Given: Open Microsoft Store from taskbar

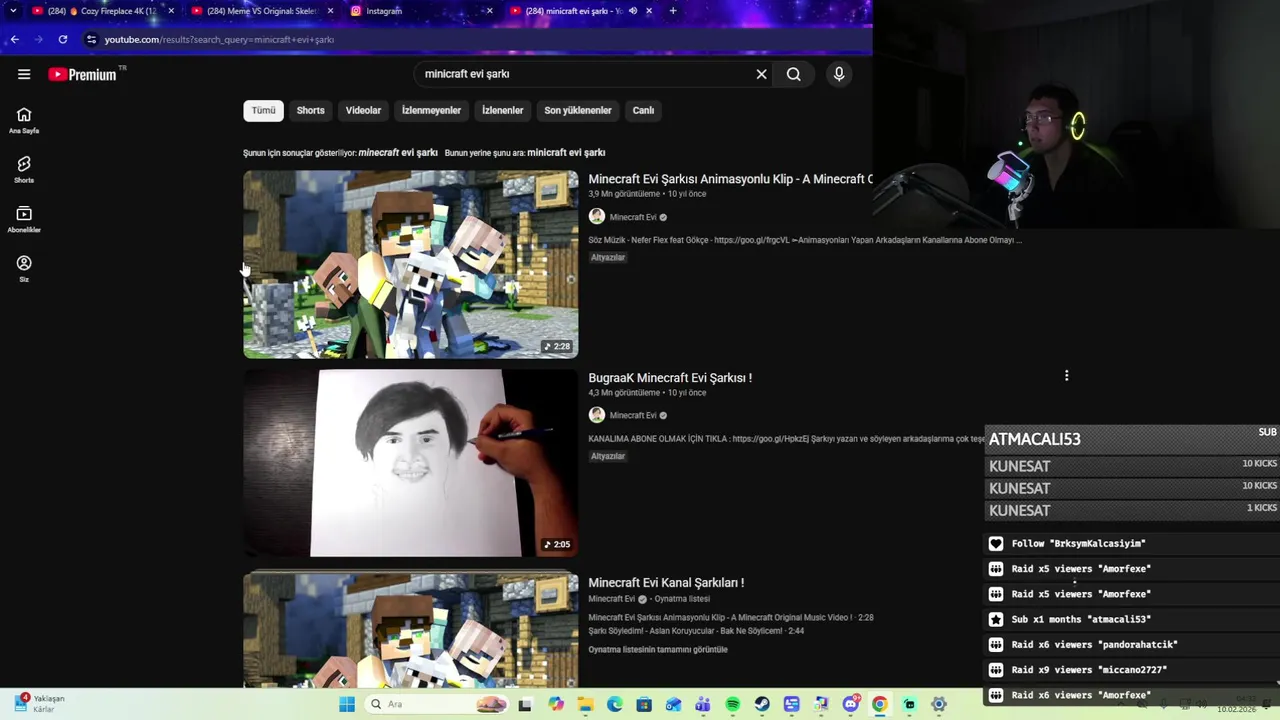Looking at the screenshot, I should pyautogui.click(x=644, y=704).
